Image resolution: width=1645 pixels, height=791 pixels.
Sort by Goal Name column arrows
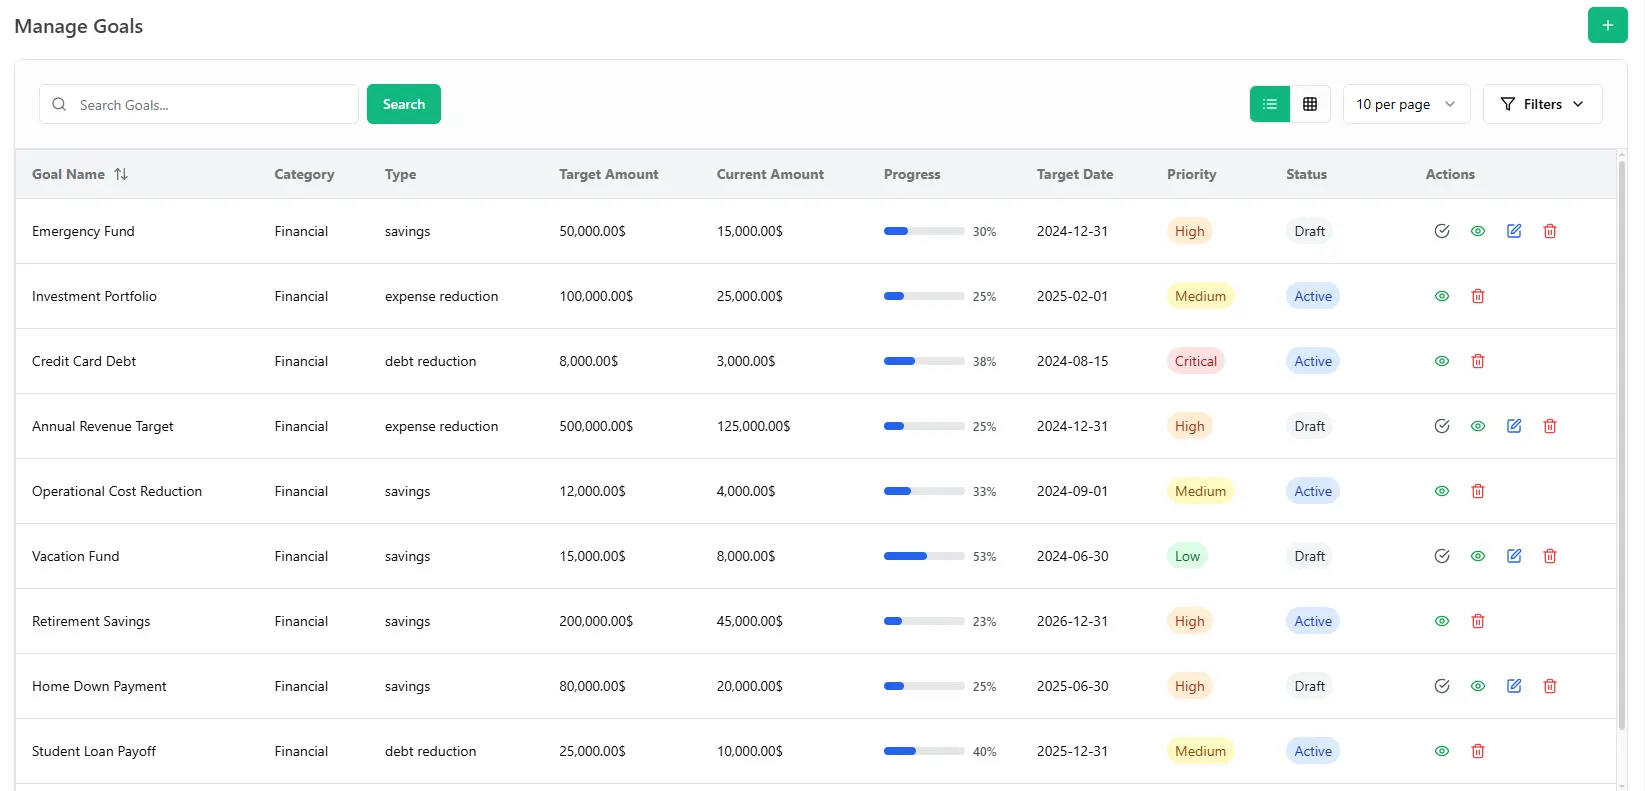[x=121, y=174]
